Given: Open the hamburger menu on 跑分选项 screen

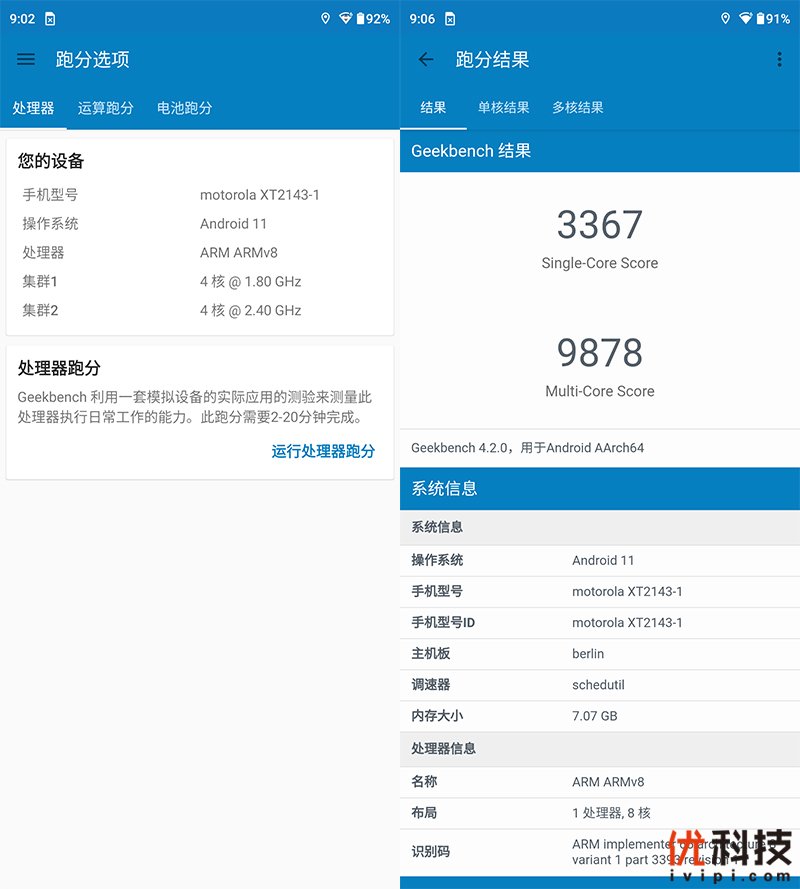Looking at the screenshot, I should (26, 59).
